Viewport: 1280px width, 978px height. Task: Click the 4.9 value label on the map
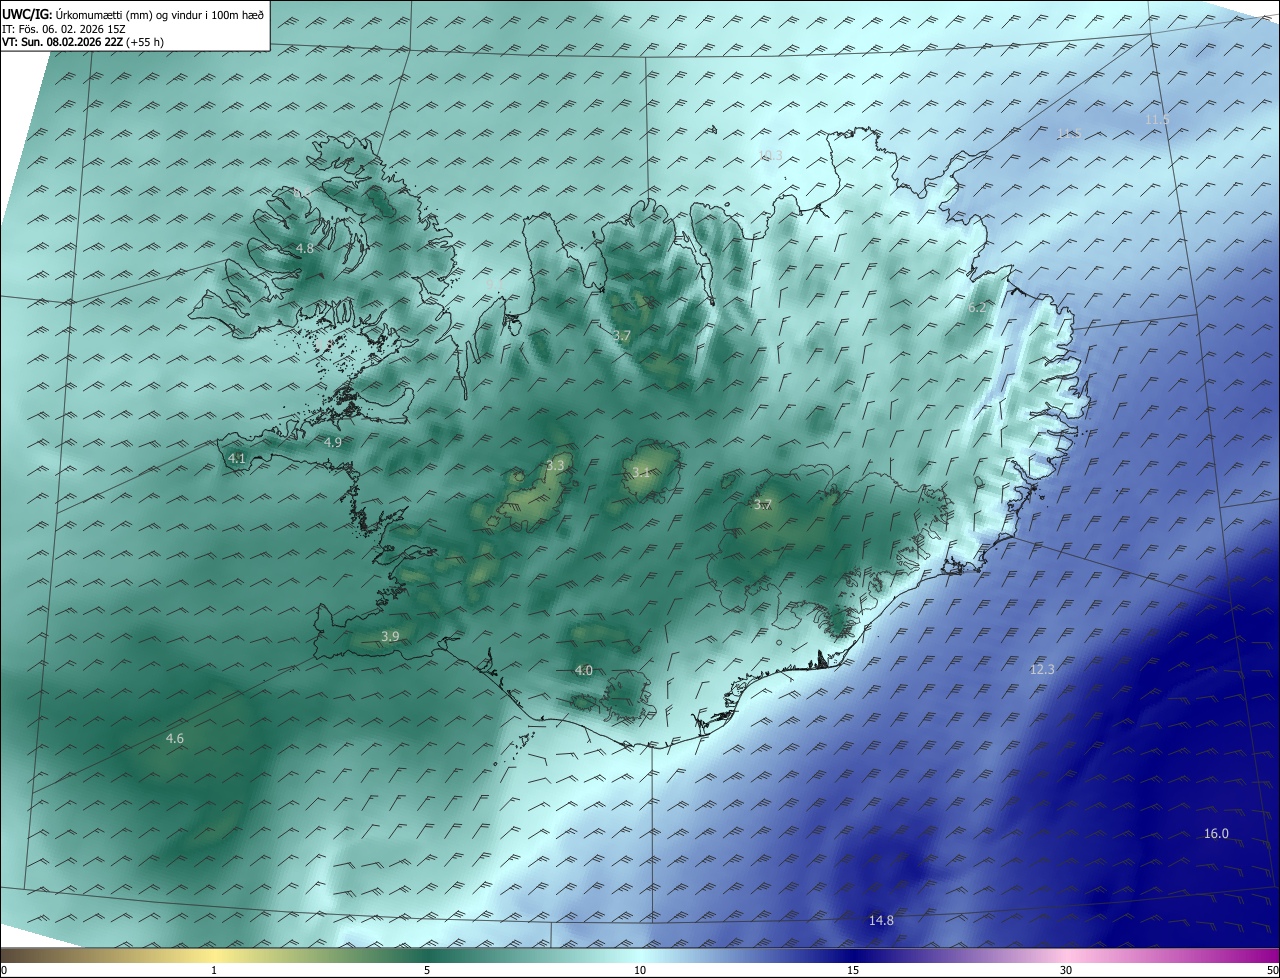coord(333,442)
